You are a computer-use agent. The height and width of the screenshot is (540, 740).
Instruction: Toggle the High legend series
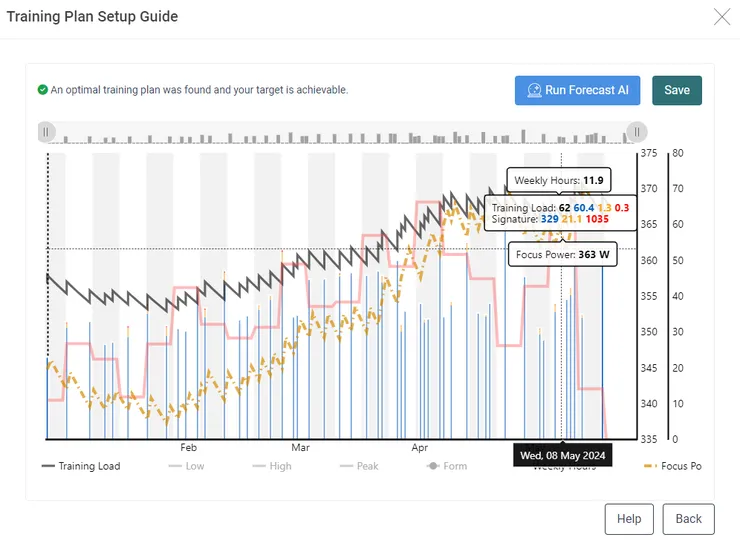coord(271,466)
